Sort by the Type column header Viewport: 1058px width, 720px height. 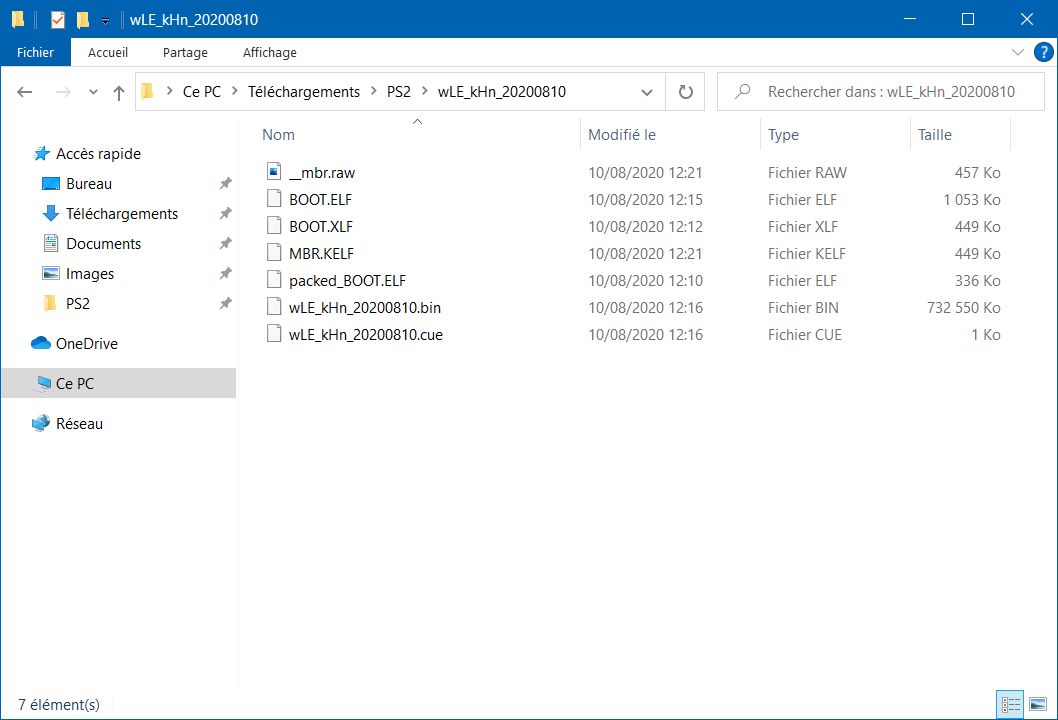(x=783, y=135)
